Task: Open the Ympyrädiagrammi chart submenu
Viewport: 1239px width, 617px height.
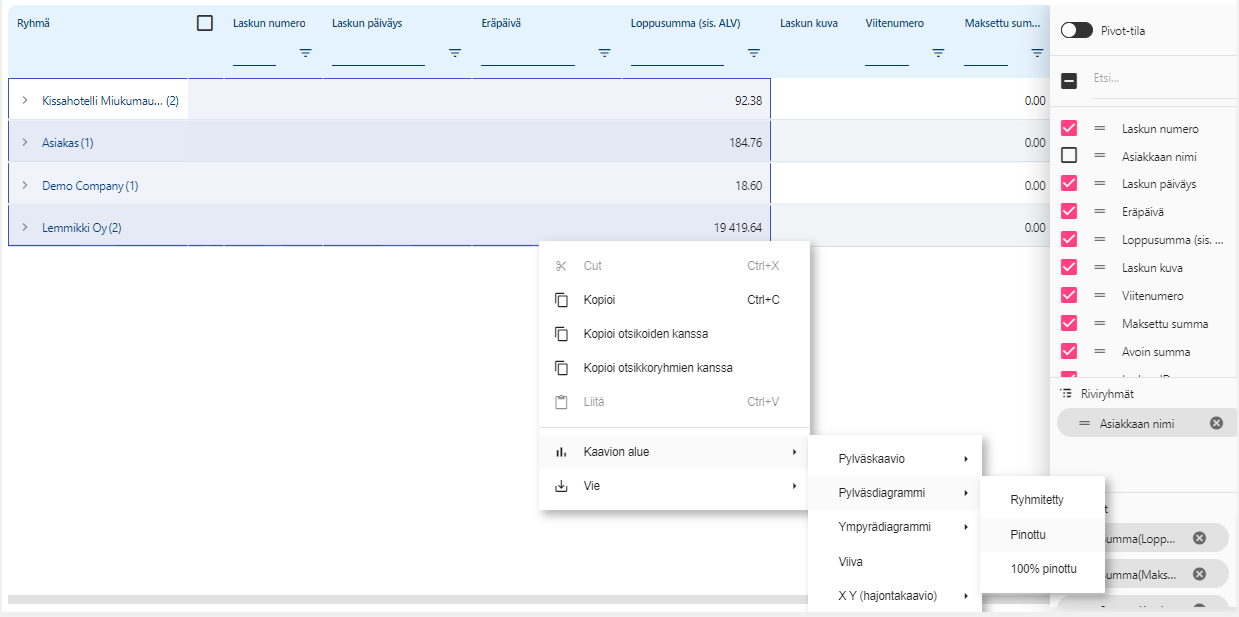Action: tap(895, 527)
